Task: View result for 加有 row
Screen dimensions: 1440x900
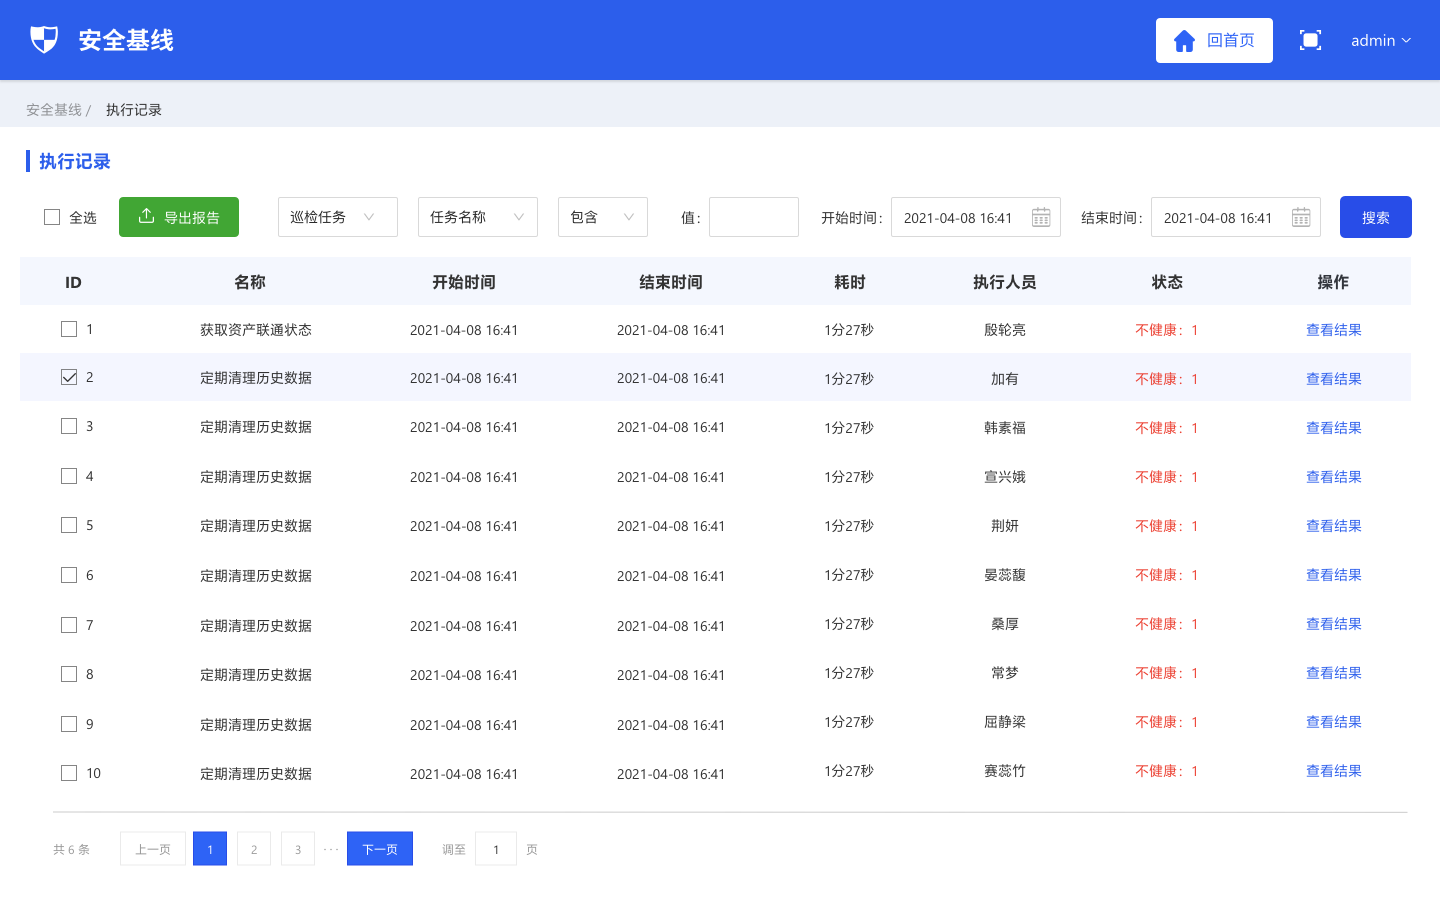Action: pyautogui.click(x=1334, y=379)
